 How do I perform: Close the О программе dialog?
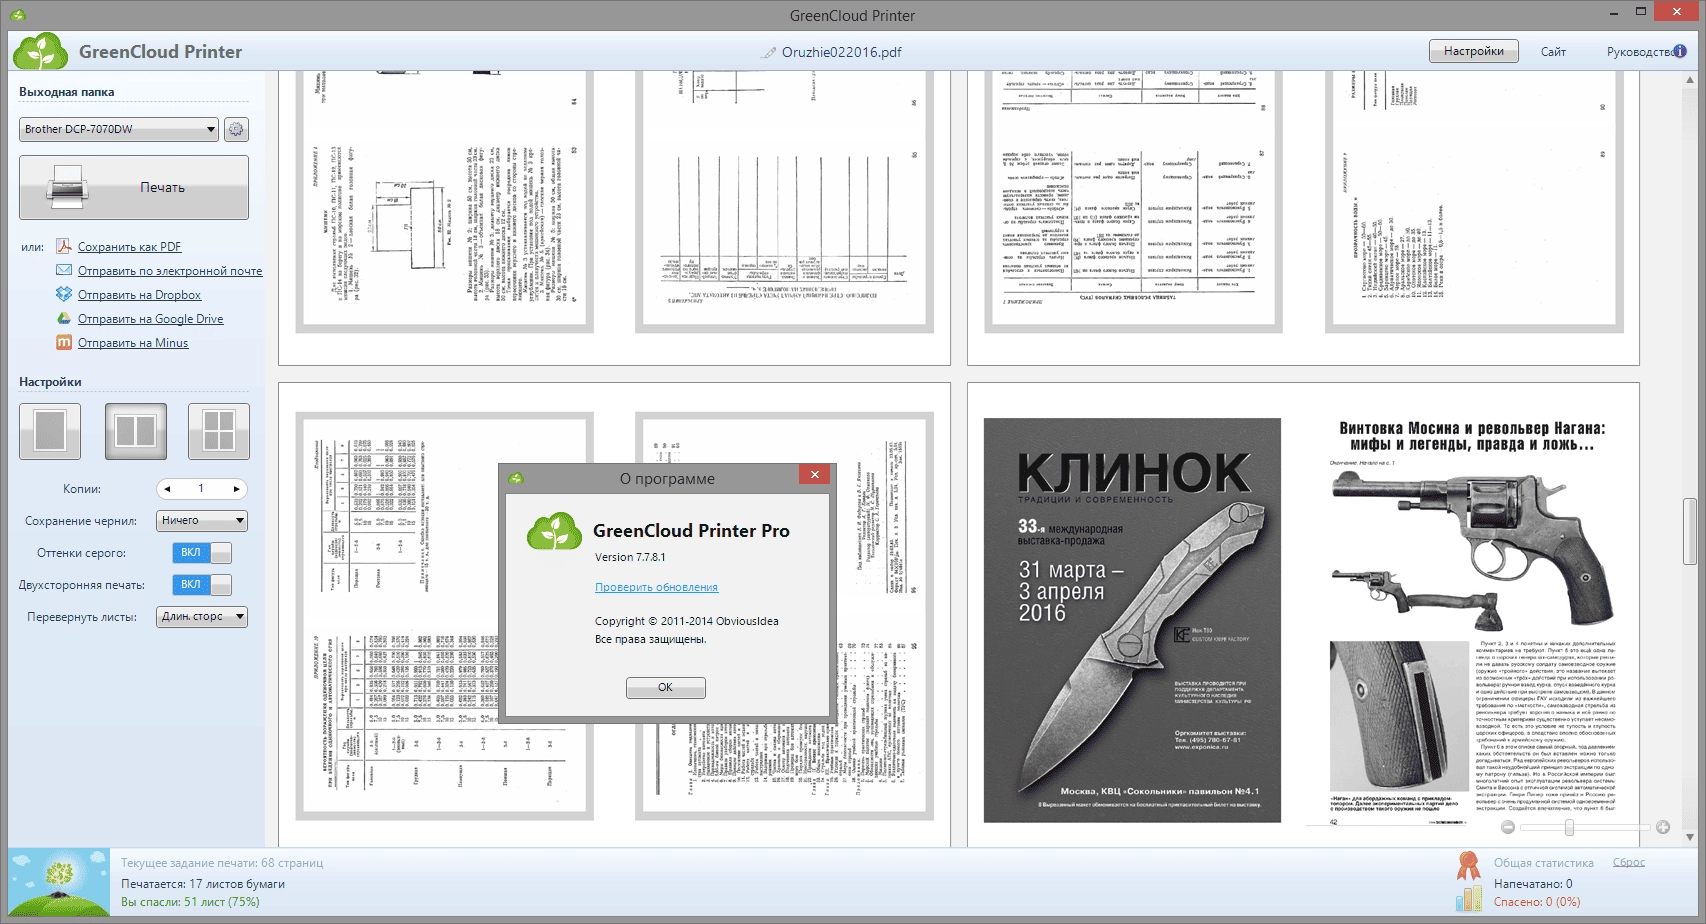tap(815, 475)
